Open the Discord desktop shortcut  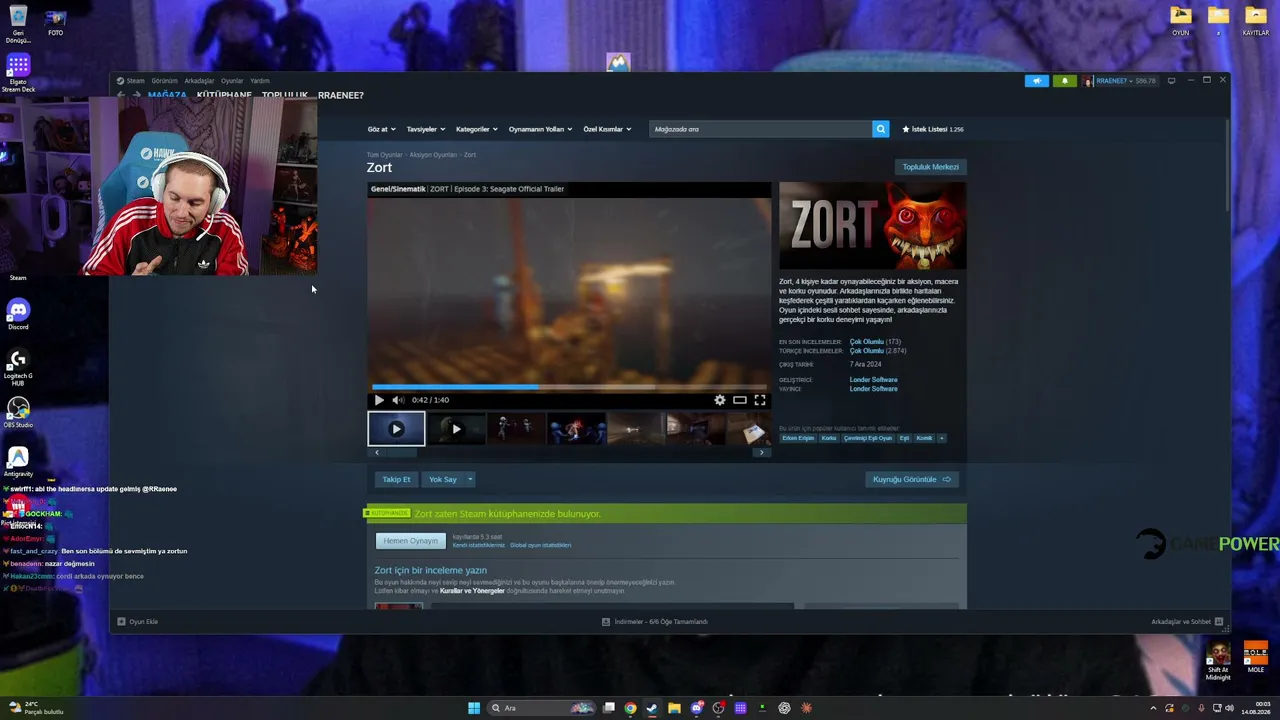click(18, 314)
